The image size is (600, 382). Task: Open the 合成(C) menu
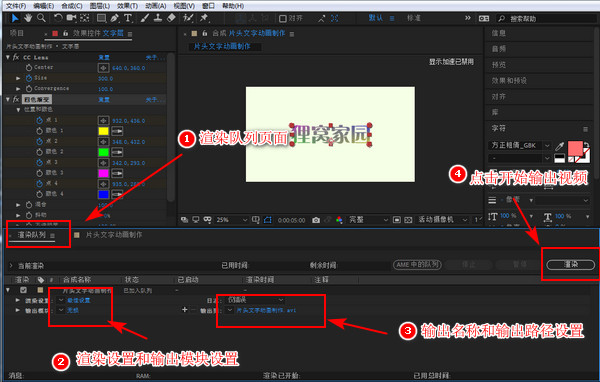coord(72,6)
